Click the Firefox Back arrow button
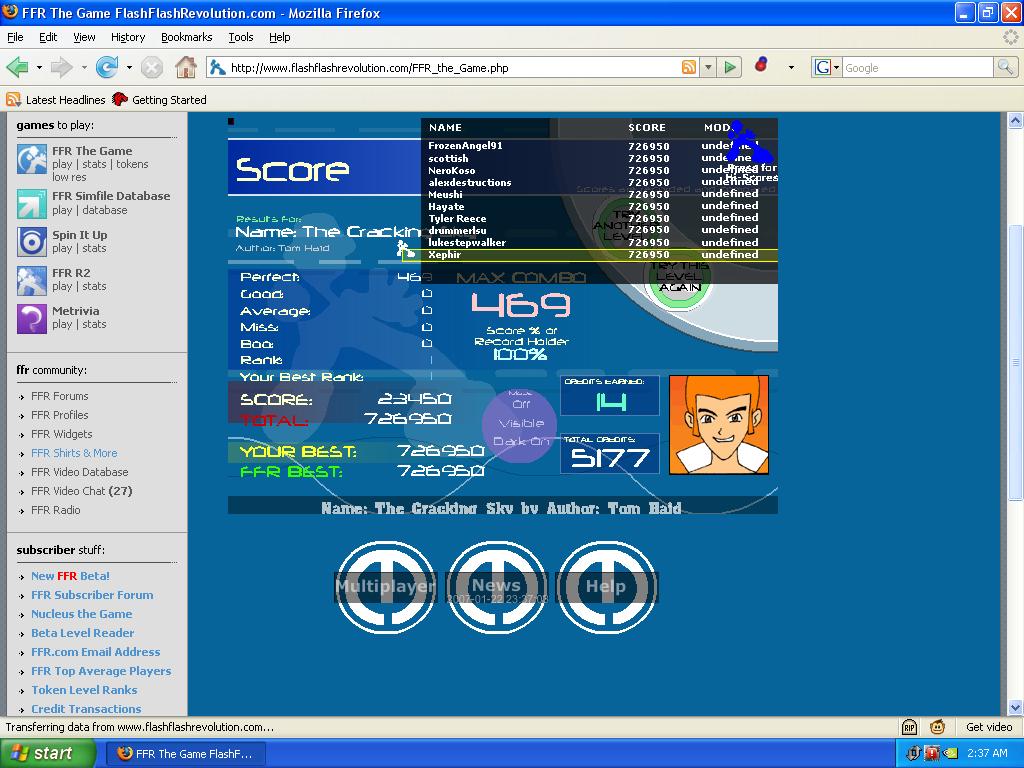 tap(18, 67)
